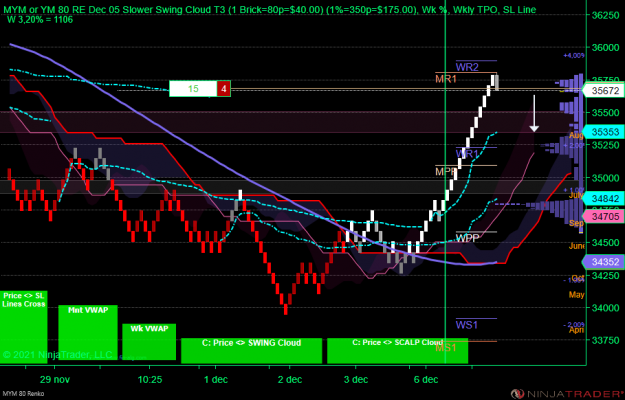
Task: Click the white box showing 15
Action: pyautogui.click(x=193, y=88)
